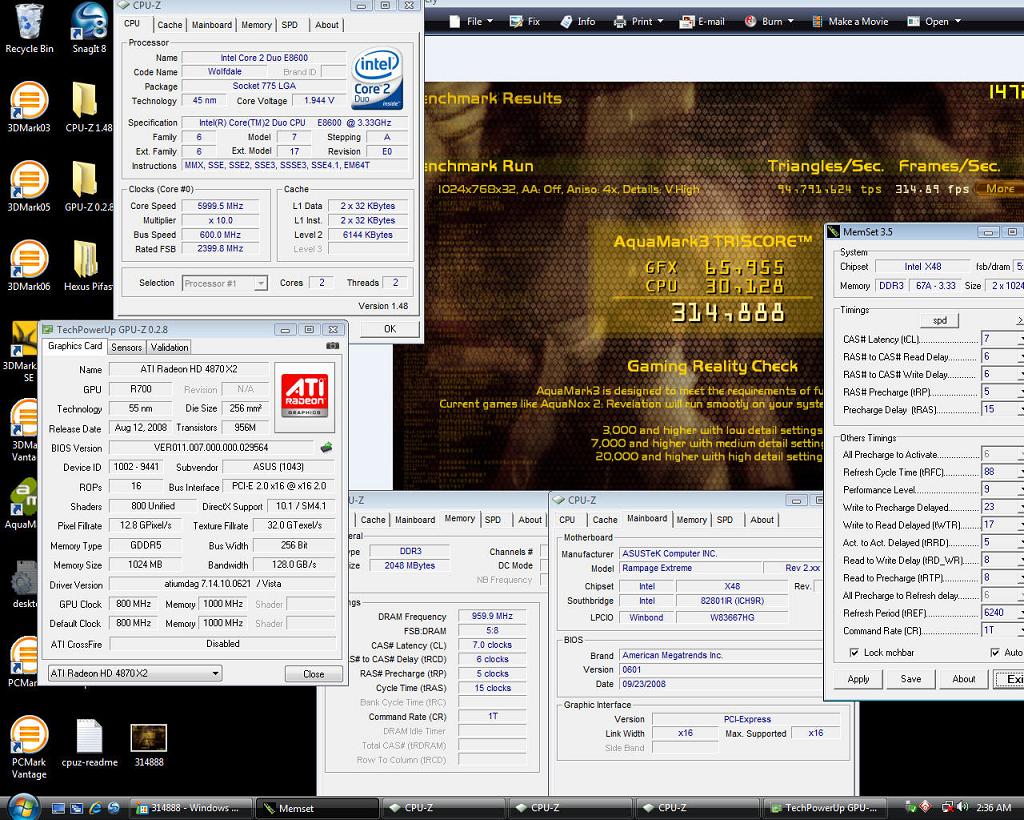This screenshot has height=820, width=1024.
Task: Toggle the Auto checkbox in MemSet
Action: pyautogui.click(x=995, y=652)
